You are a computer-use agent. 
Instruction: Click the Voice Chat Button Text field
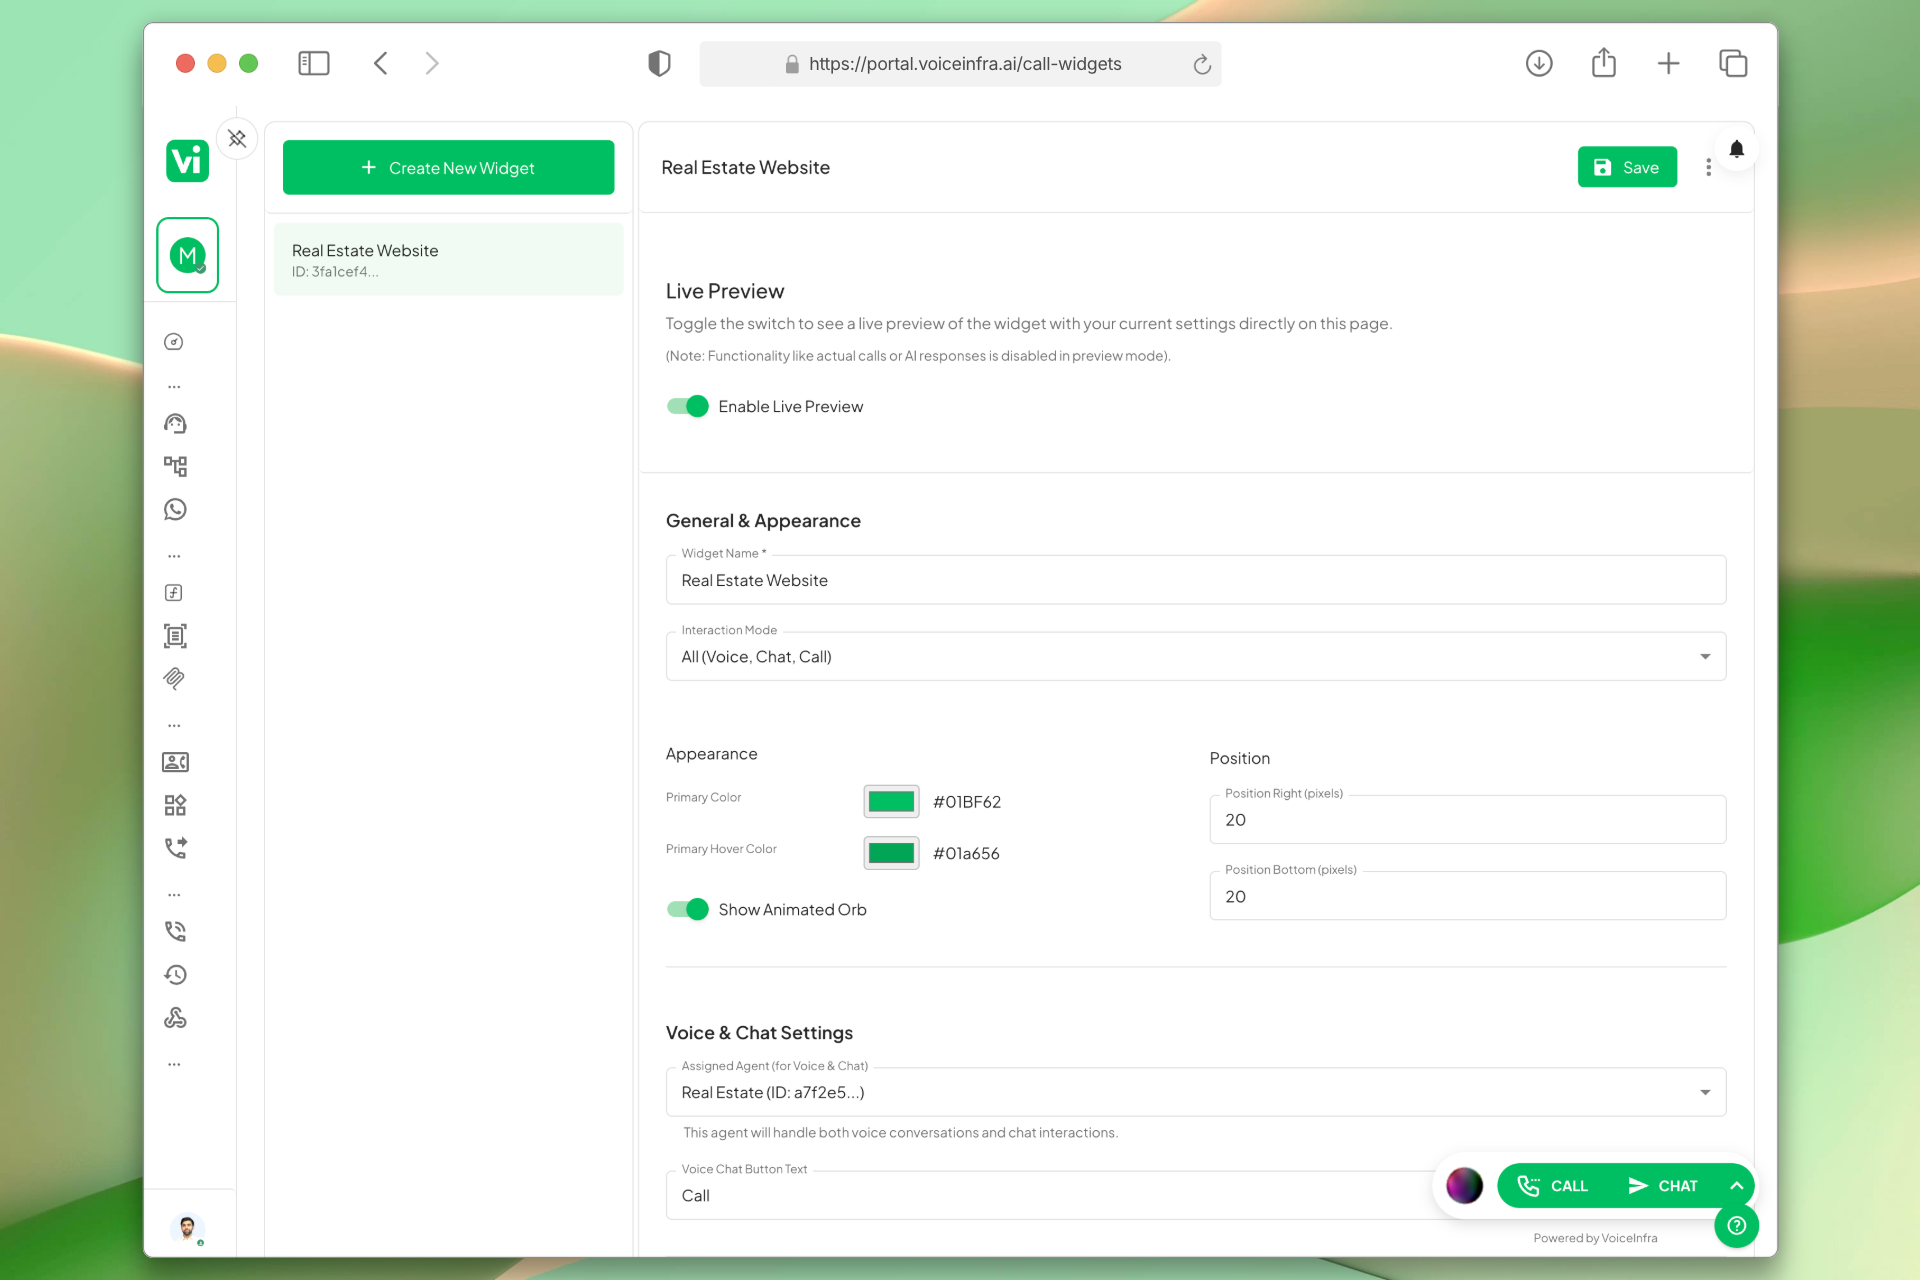(x=1050, y=1196)
